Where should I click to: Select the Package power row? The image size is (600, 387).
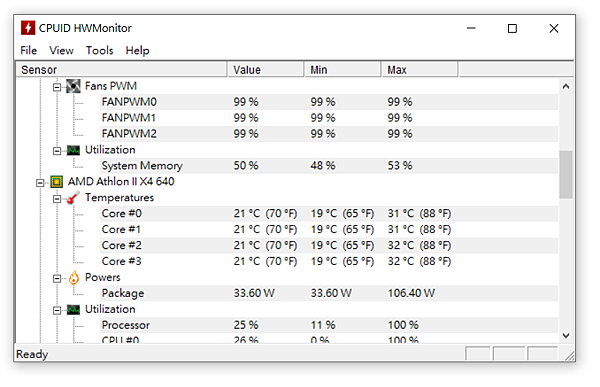pyautogui.click(x=287, y=293)
